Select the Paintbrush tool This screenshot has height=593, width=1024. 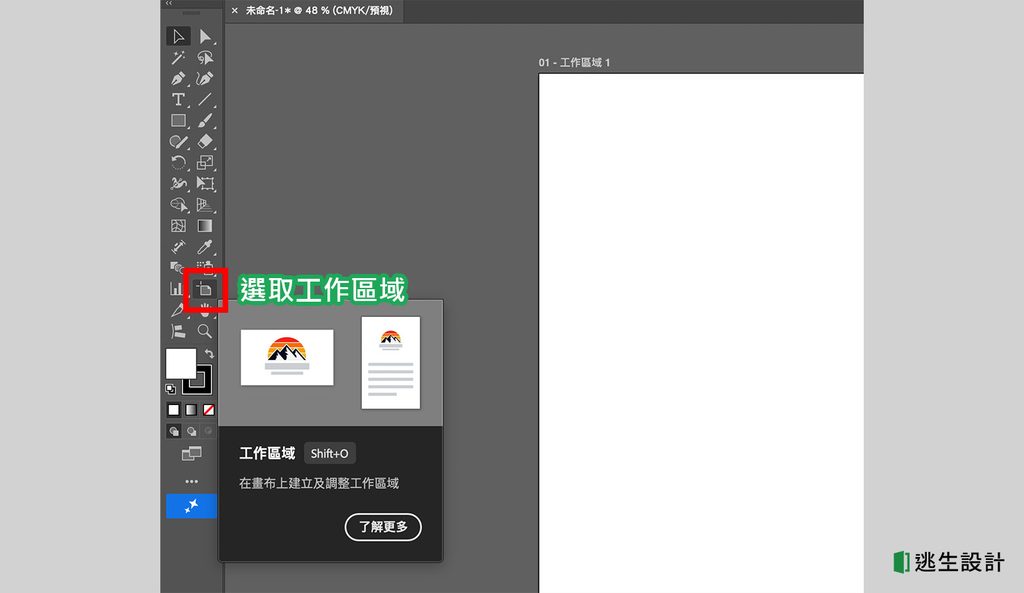point(205,120)
